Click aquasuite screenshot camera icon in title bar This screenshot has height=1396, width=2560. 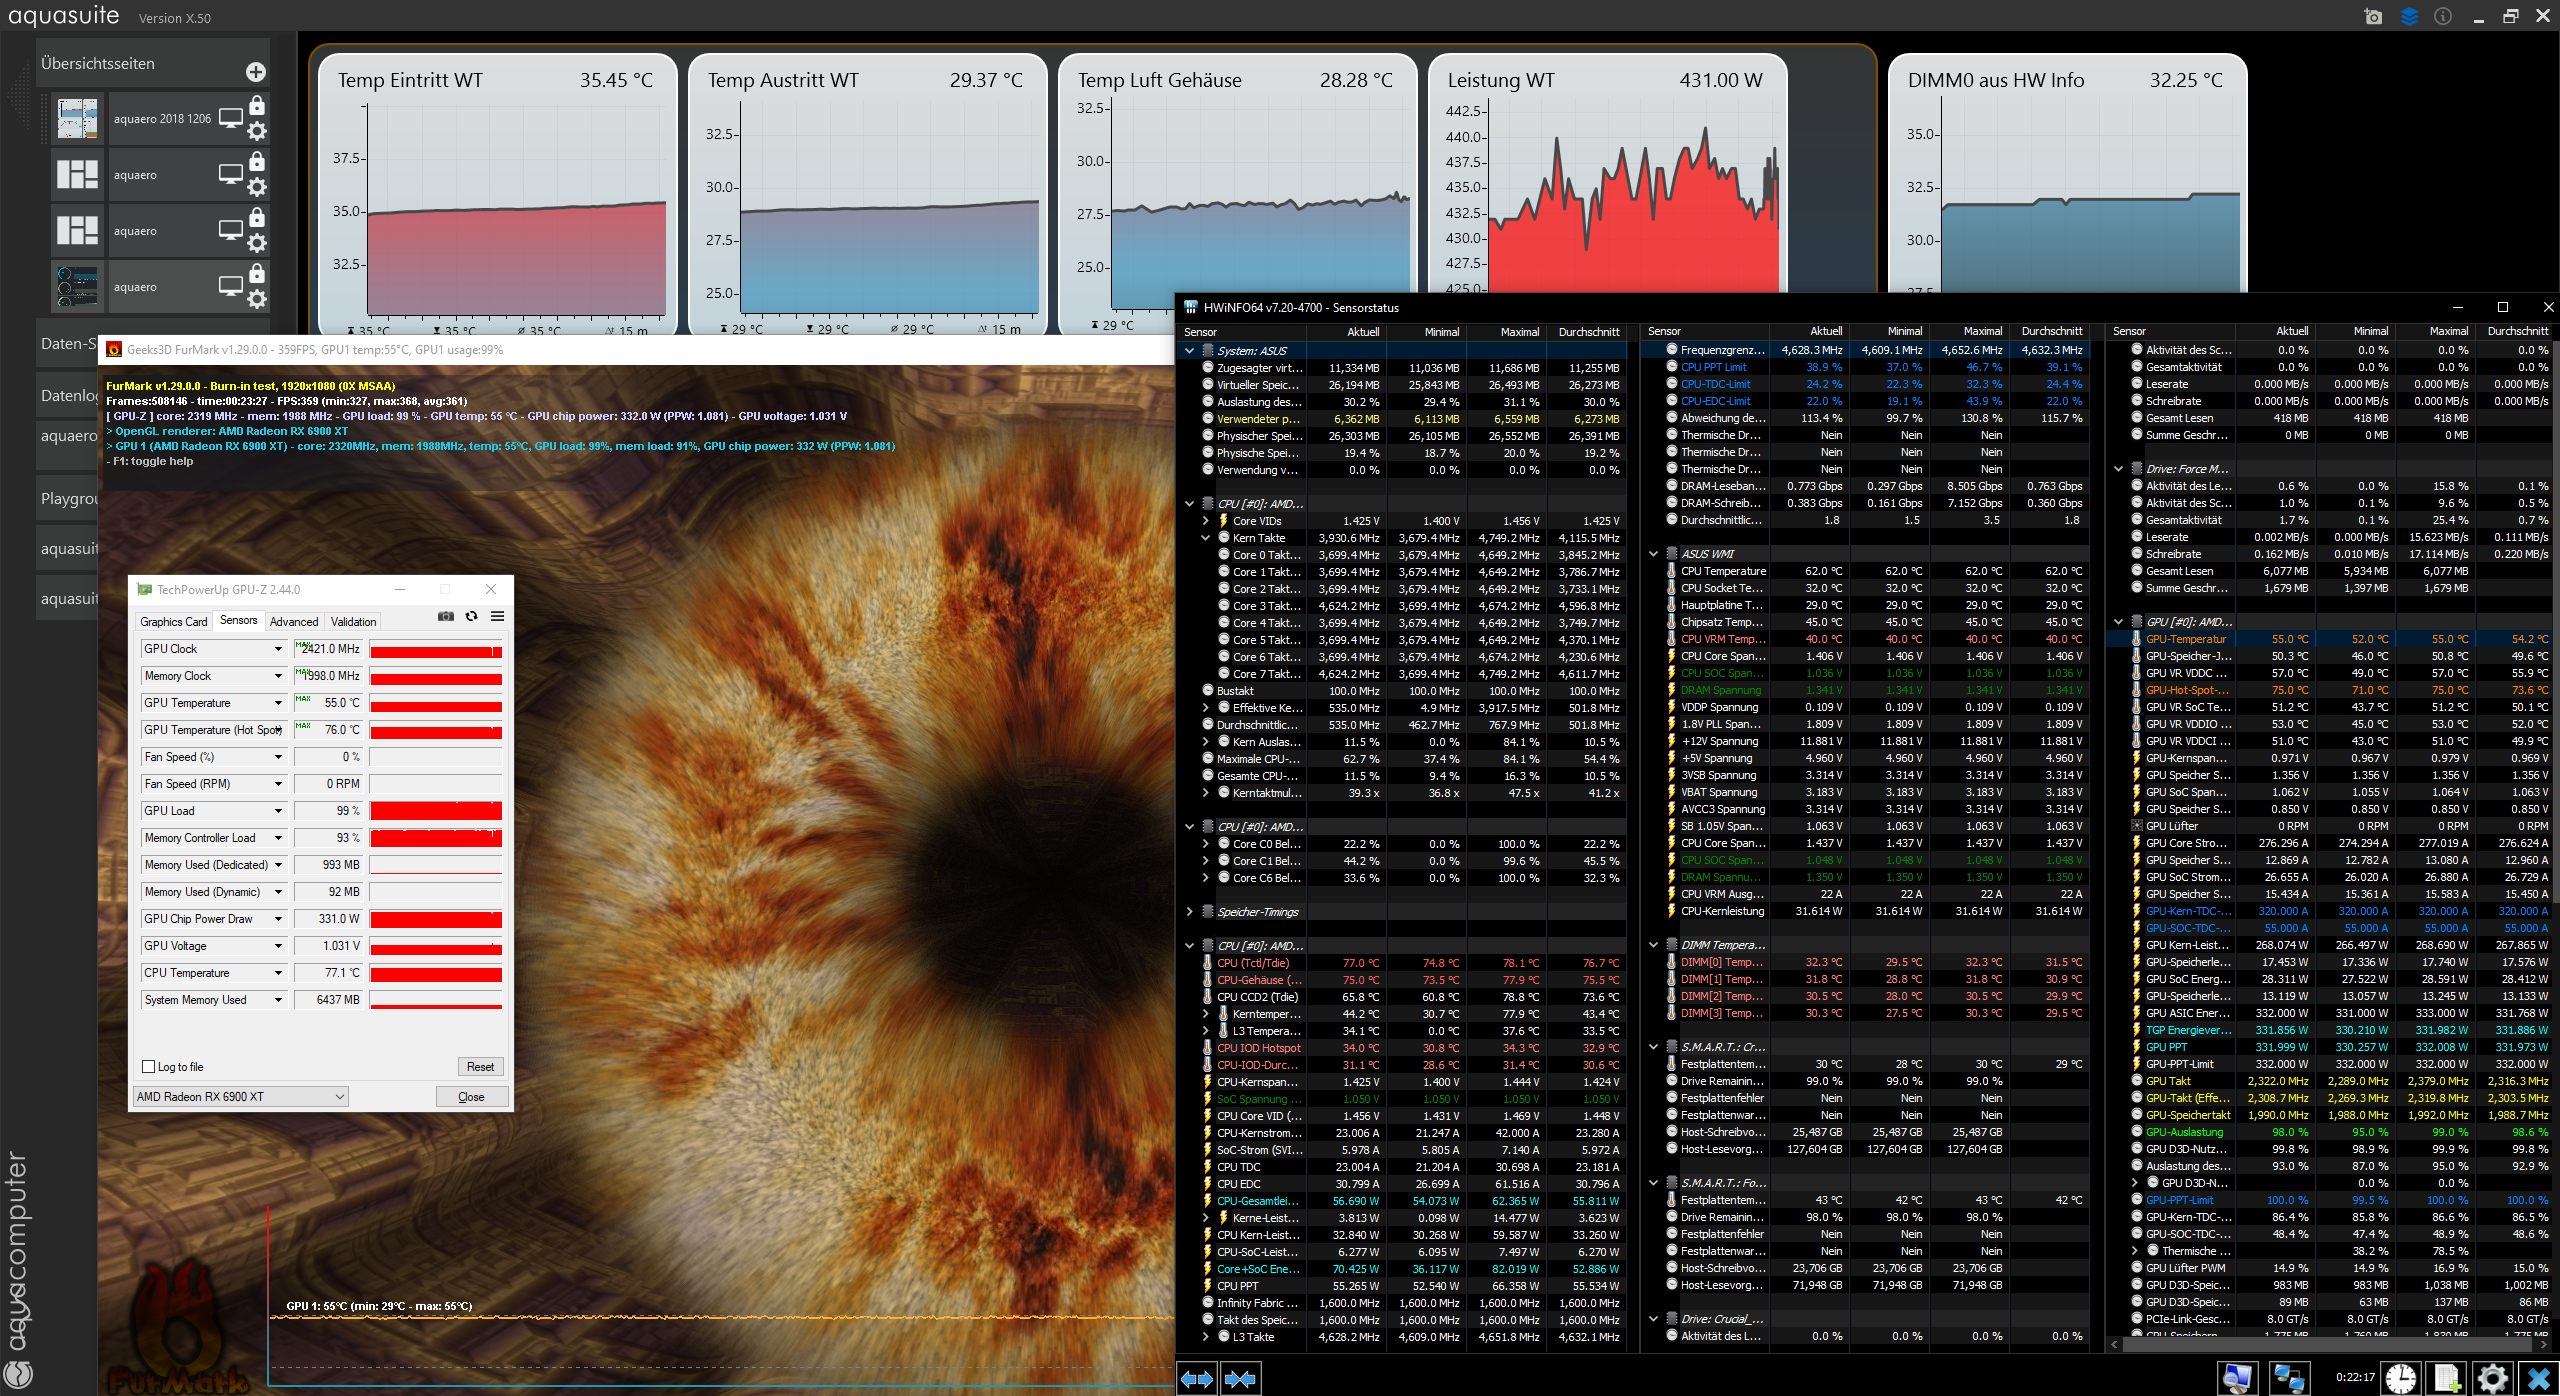pyautogui.click(x=2373, y=17)
